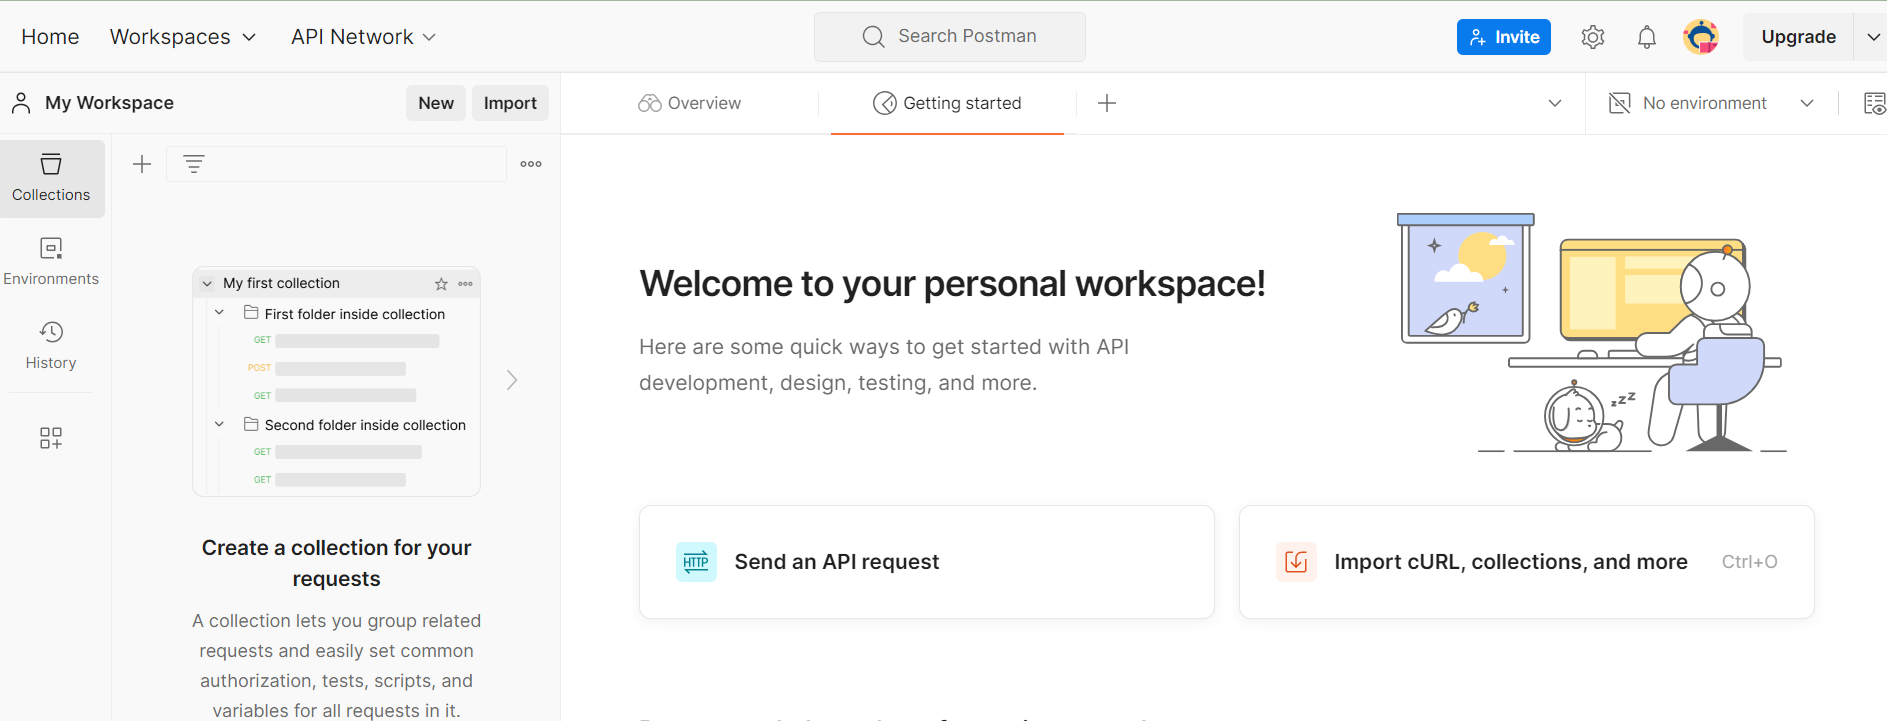Click the plus icon to create a collection
Viewport: 1887px width, 721px height.
click(x=142, y=164)
